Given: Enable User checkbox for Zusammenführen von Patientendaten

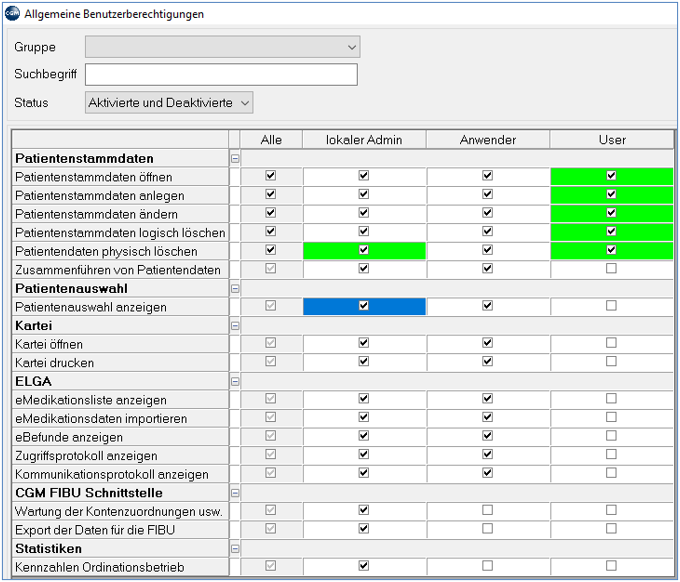Looking at the screenshot, I should point(611,269).
